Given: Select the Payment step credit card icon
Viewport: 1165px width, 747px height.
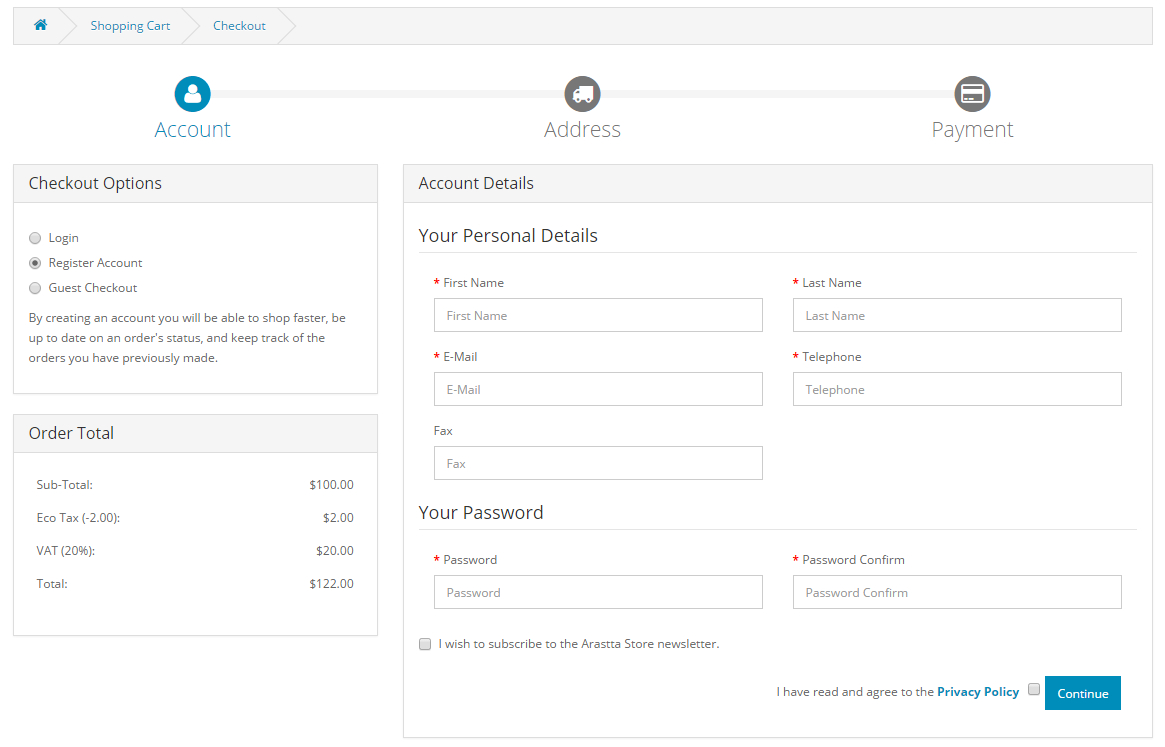Looking at the screenshot, I should pos(973,94).
